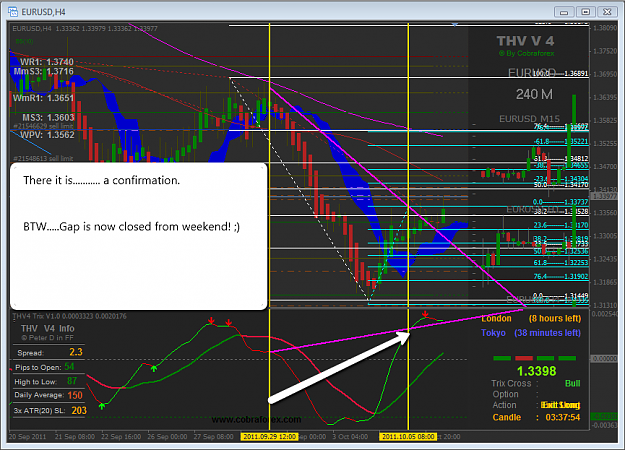Select the Fibonacci '76.4 1.31902' label
Viewport: 625px width, 450px height.
561,276
